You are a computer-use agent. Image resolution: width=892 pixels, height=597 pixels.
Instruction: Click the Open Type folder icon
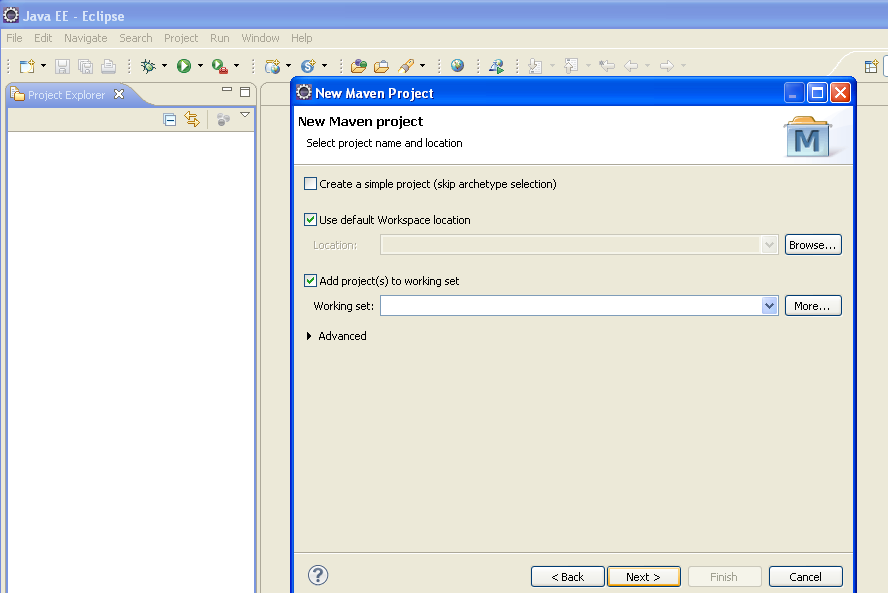pos(358,66)
